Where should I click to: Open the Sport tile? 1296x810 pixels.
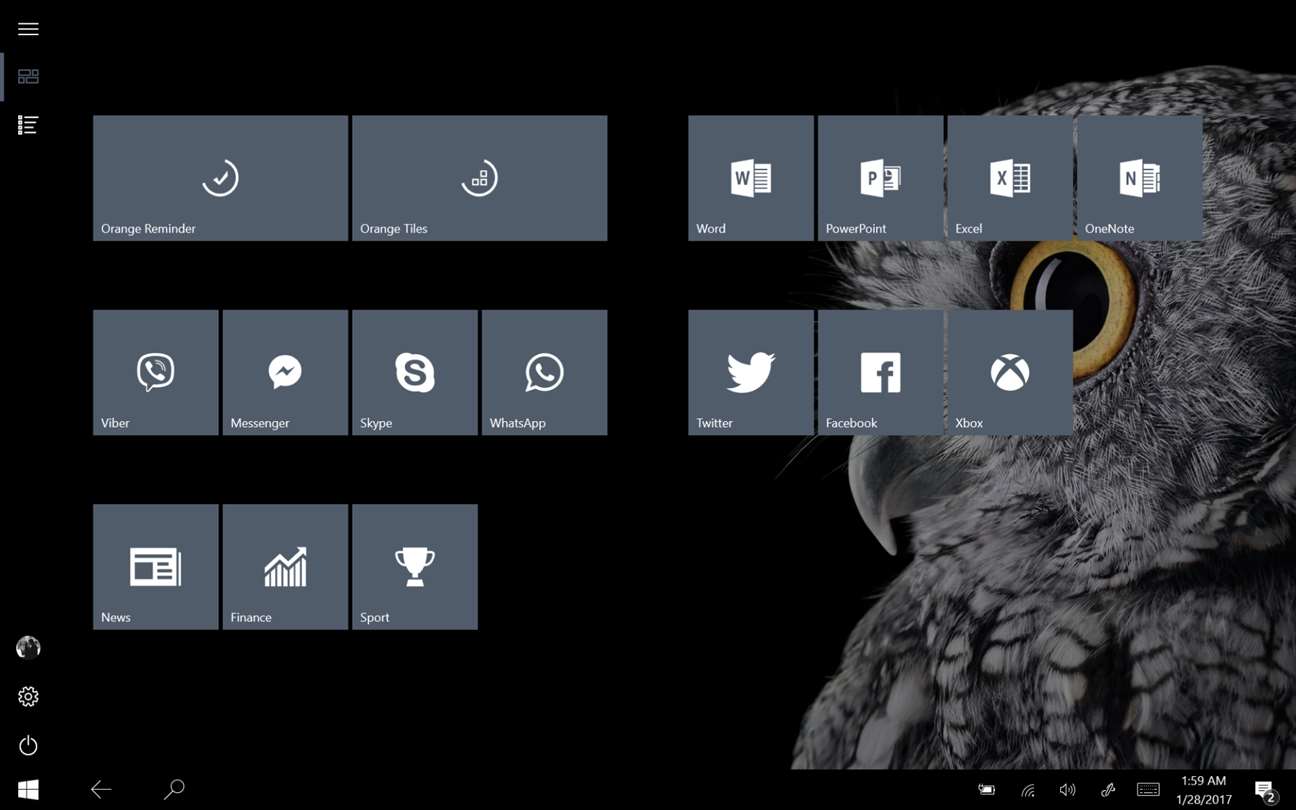pos(414,567)
